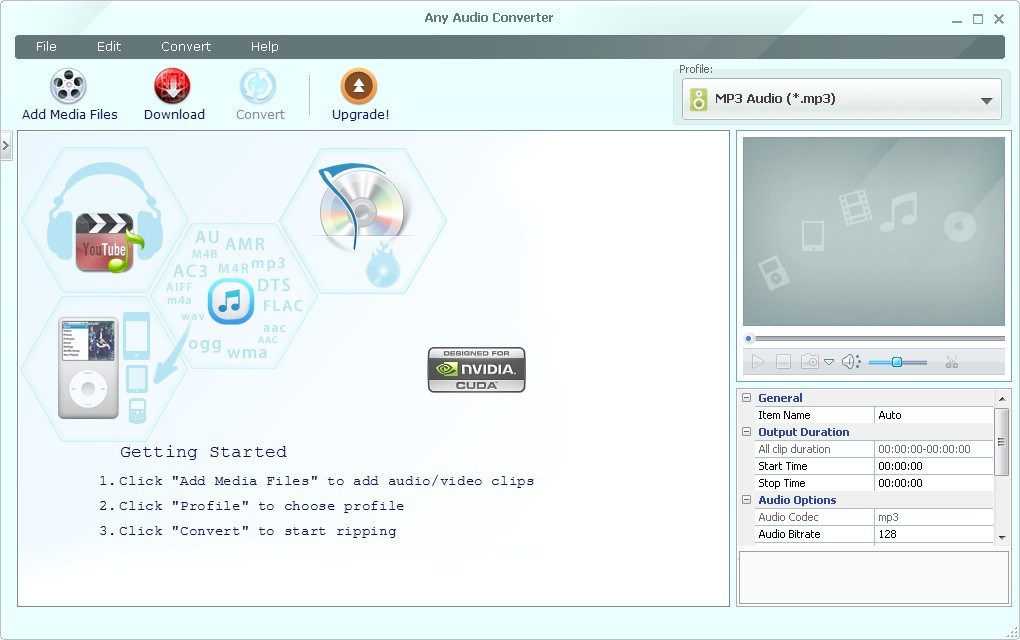Click the Start Time value field
The image size is (1020, 640).
[933, 466]
